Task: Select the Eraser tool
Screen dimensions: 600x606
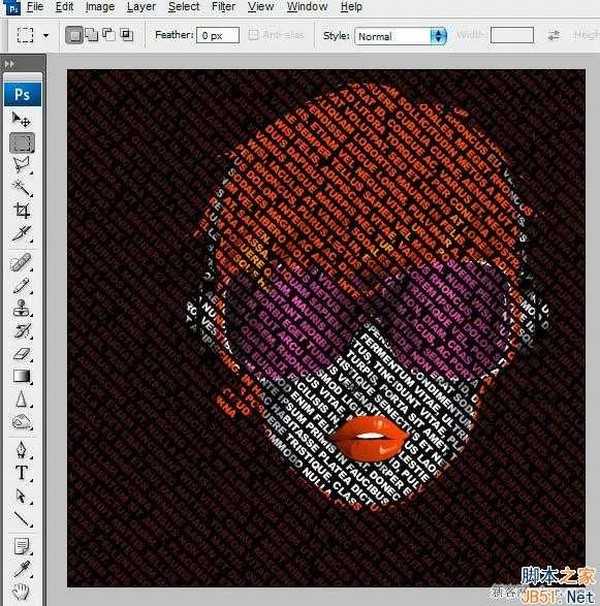Action: (x=21, y=353)
